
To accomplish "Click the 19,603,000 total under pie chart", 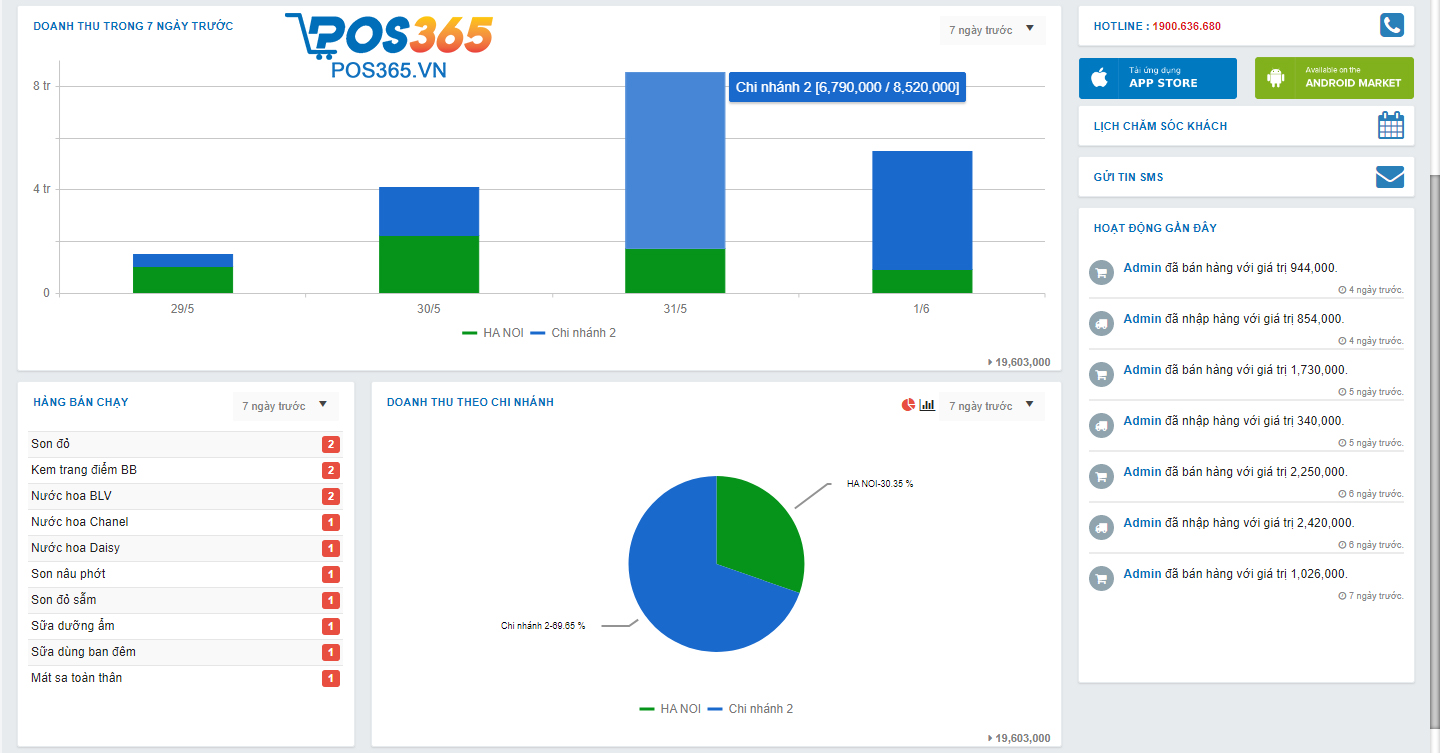I will click(1019, 738).
